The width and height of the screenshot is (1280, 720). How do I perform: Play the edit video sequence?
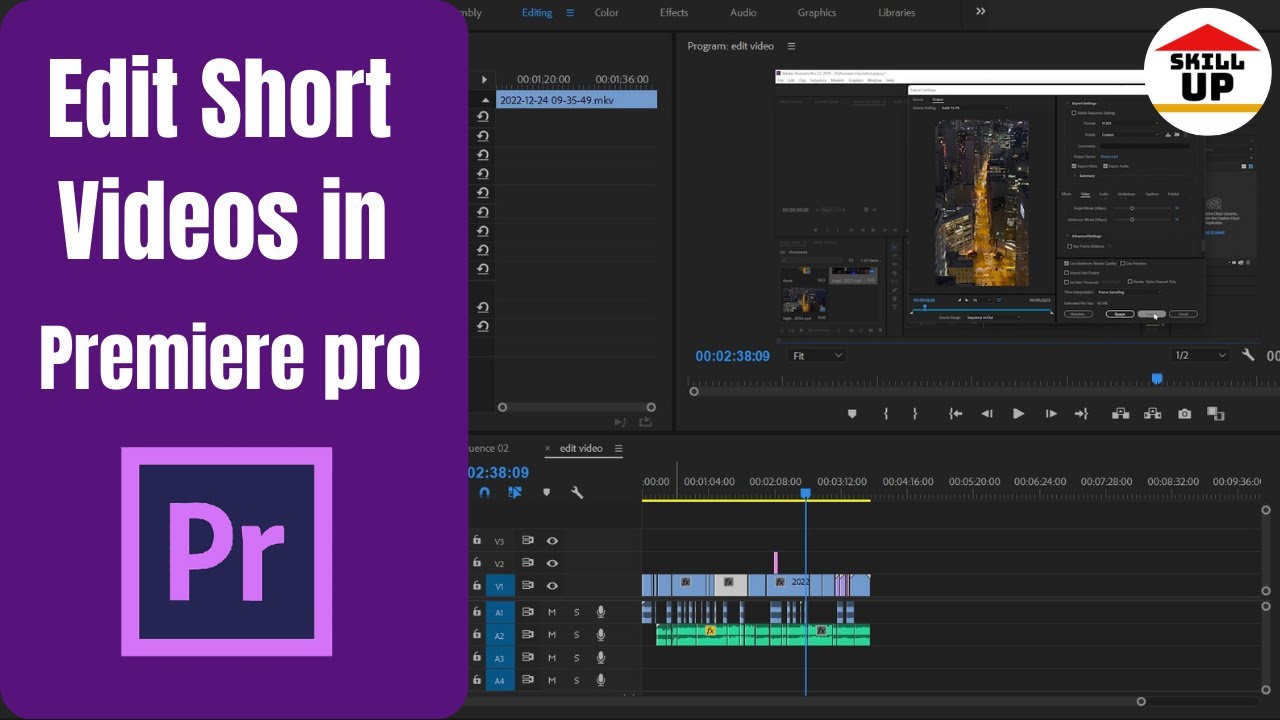(x=1018, y=413)
